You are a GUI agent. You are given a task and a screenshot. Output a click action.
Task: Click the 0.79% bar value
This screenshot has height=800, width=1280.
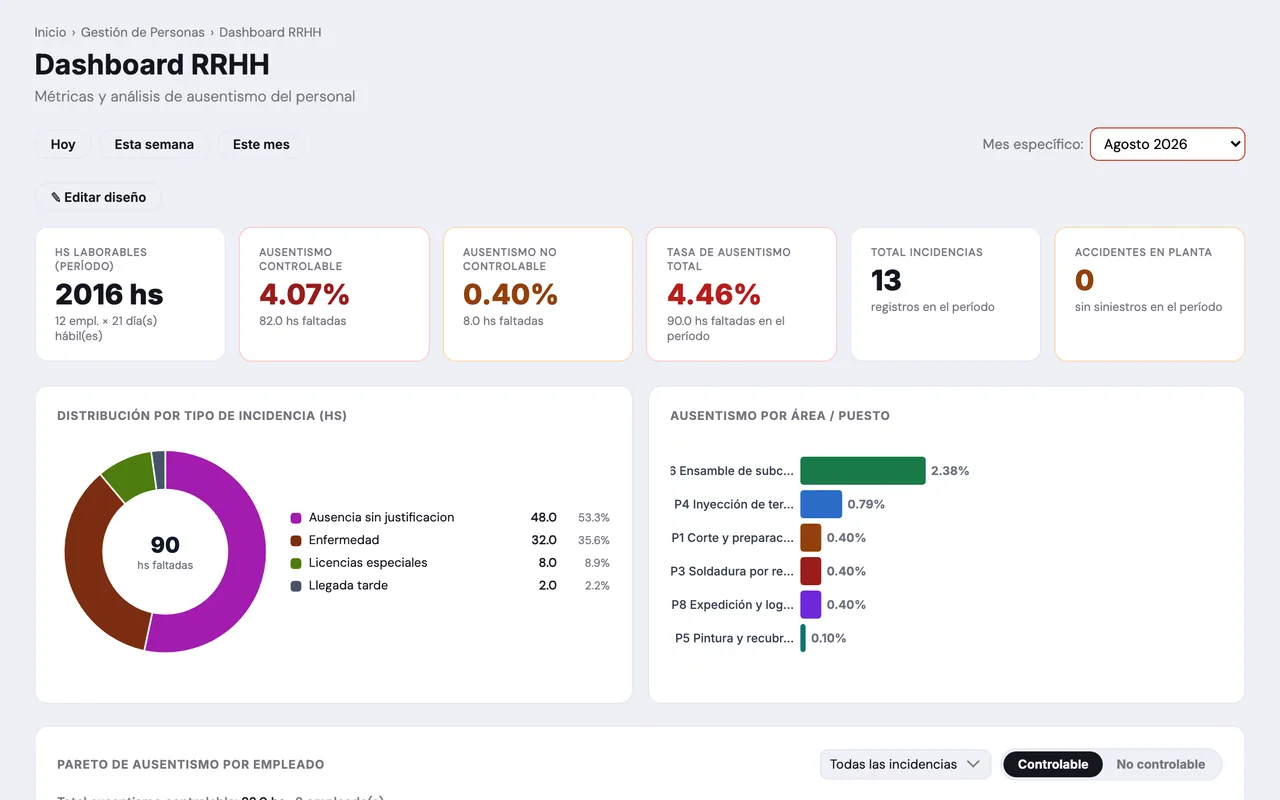coord(866,504)
